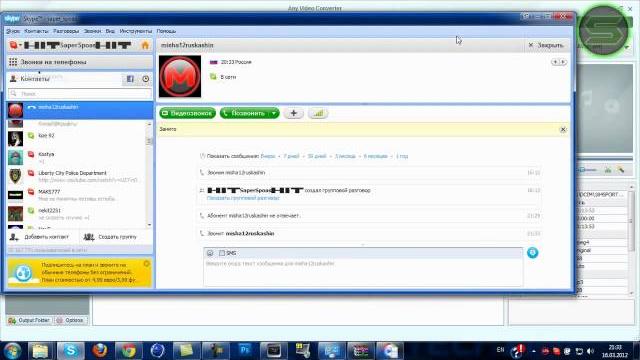Image resolution: width=640 pixels, height=360 pixels.
Task: Click the show group conversation link
Action: point(243,198)
